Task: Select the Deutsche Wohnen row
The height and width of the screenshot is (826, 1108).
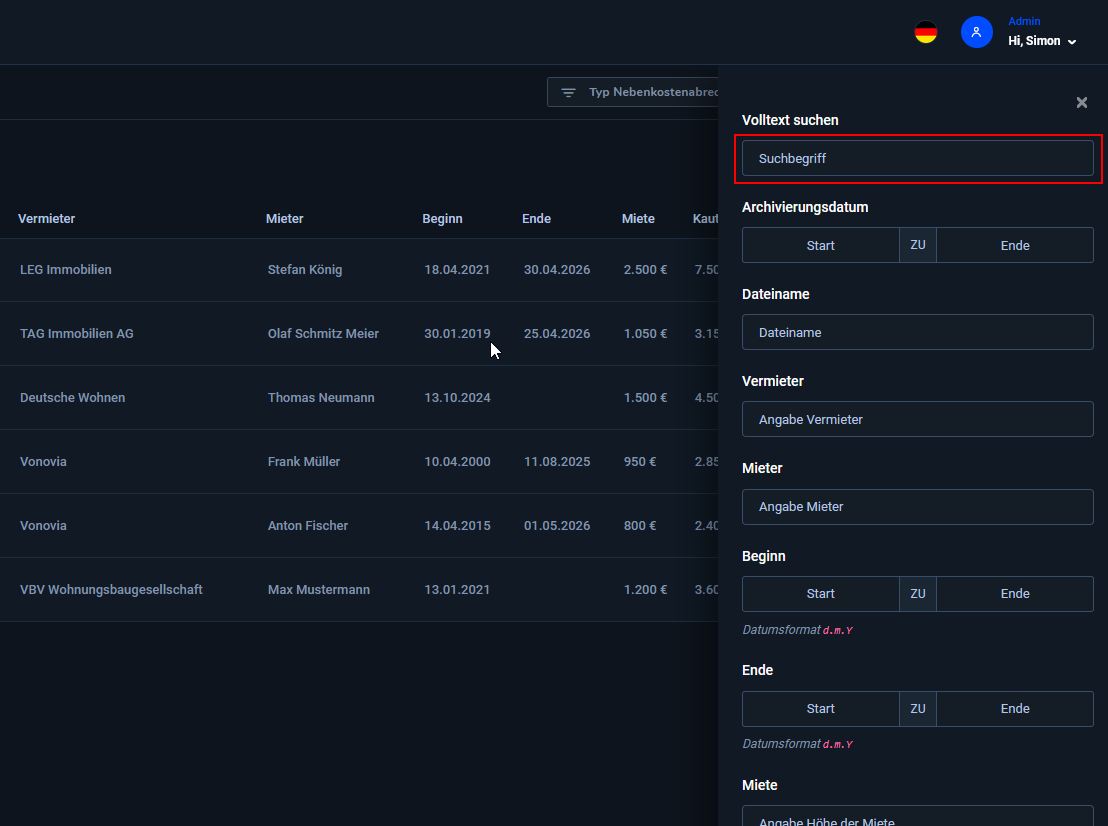Action: [359, 398]
